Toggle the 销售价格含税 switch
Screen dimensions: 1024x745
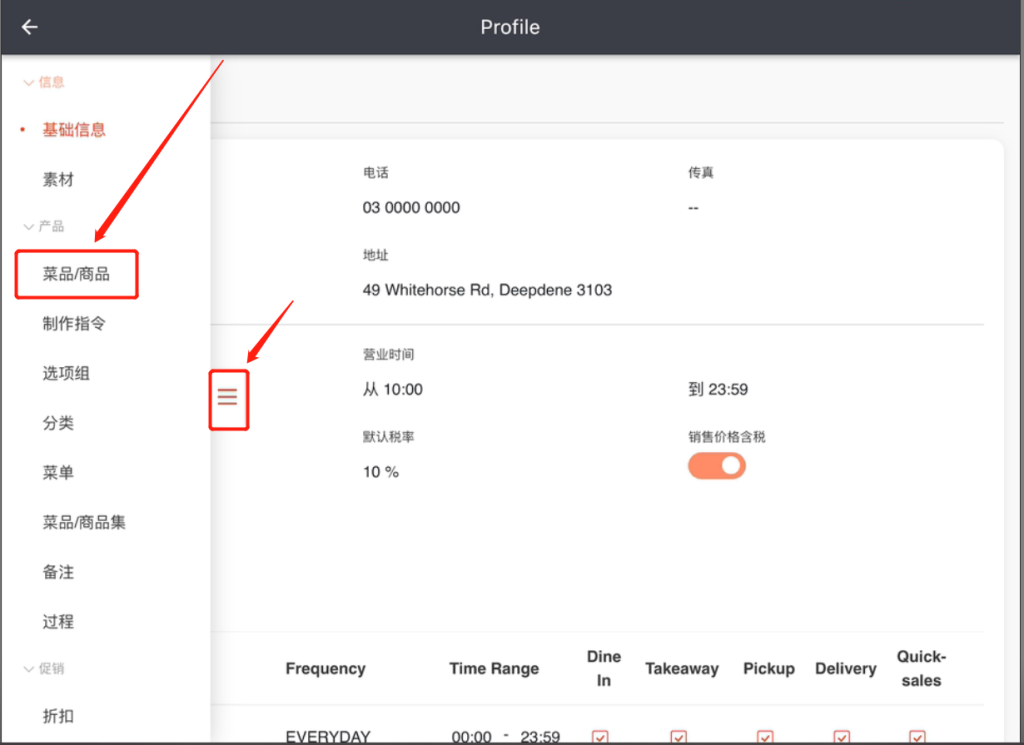pos(716,466)
